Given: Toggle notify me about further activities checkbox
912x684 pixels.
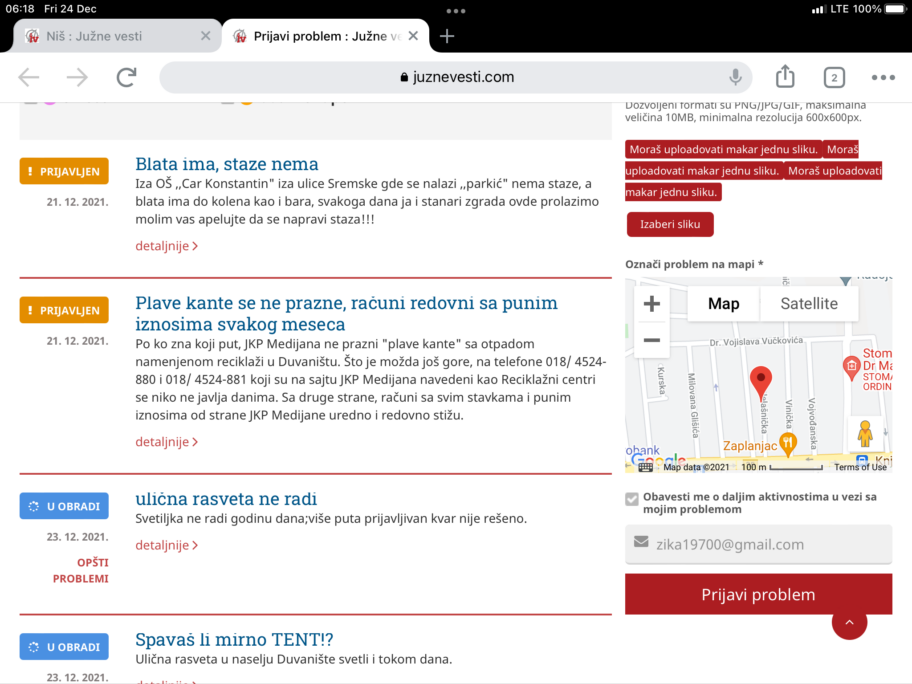Looking at the screenshot, I should pyautogui.click(x=632, y=498).
